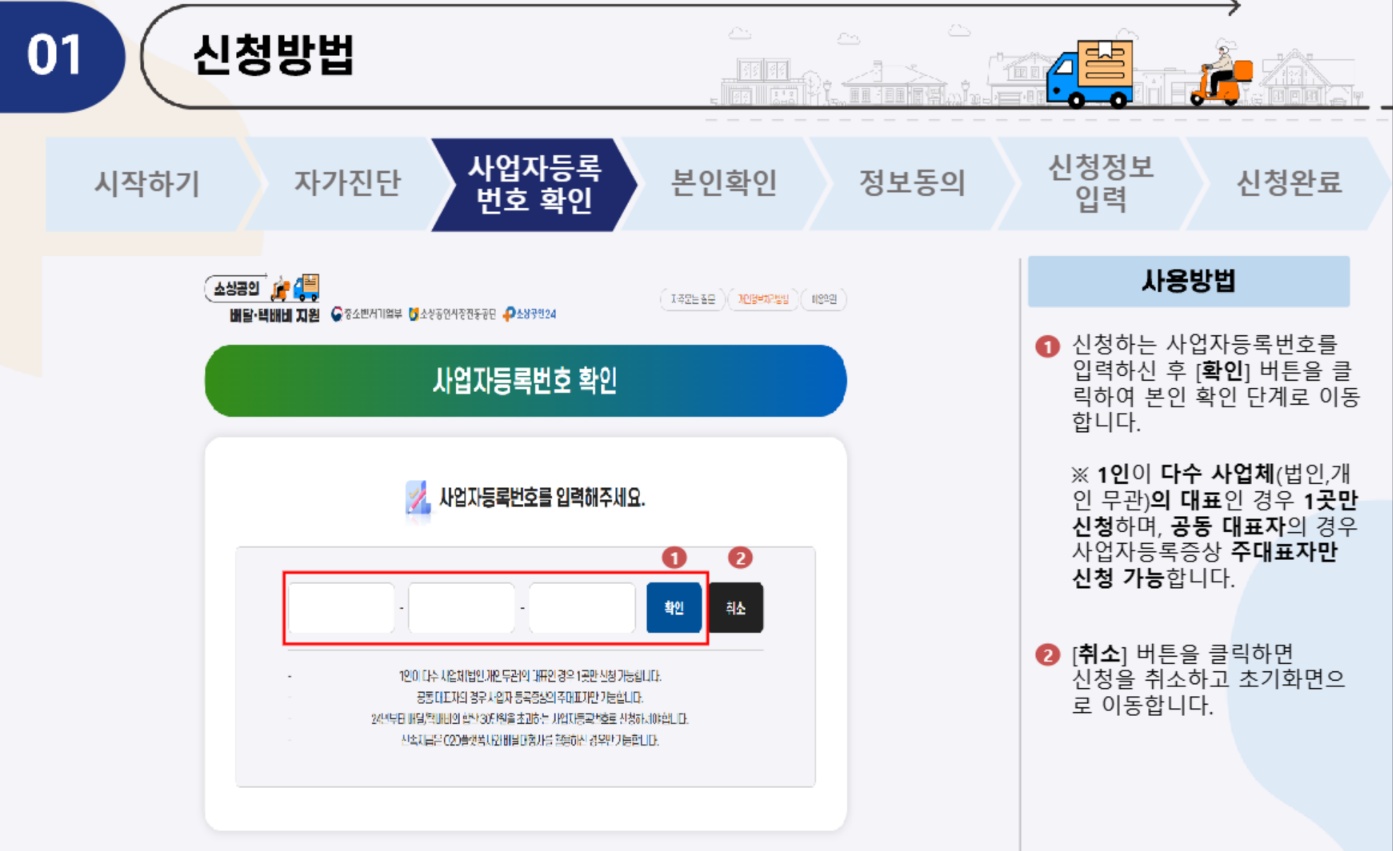Open the 소상공인24 logo link

tap(530, 314)
